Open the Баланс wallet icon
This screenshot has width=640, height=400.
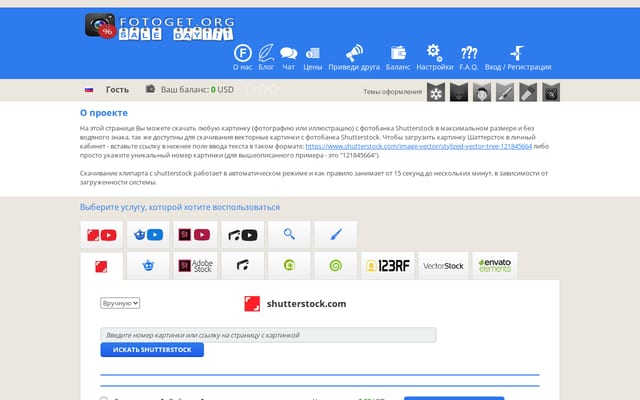[398, 53]
